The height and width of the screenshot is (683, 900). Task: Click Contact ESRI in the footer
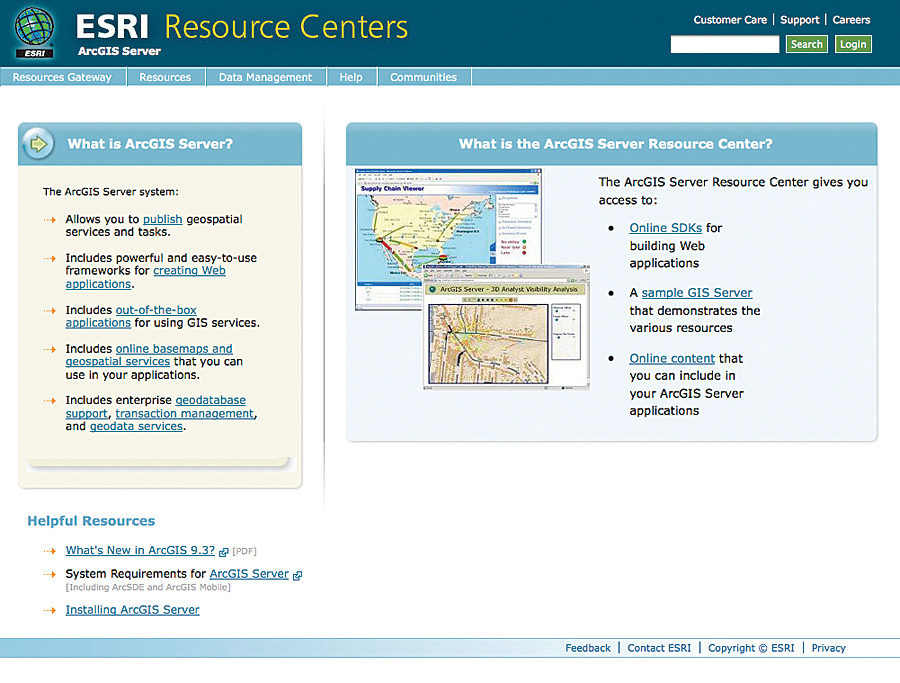click(x=659, y=648)
